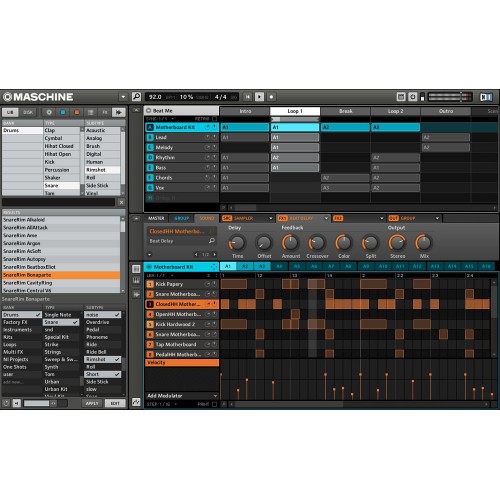Viewport: 500px width, 500px height.
Task: Click the Beat Delay preset magnifier icon
Action: [x=211, y=241]
